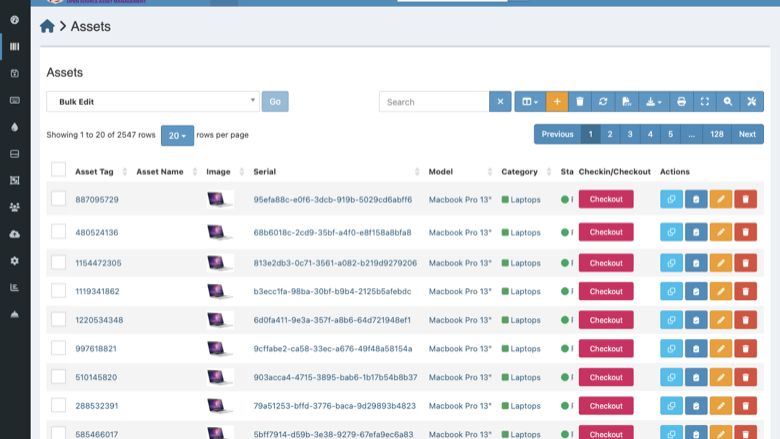780x439 pixels.
Task: Open advanced search magnifier icon
Action: (728, 101)
